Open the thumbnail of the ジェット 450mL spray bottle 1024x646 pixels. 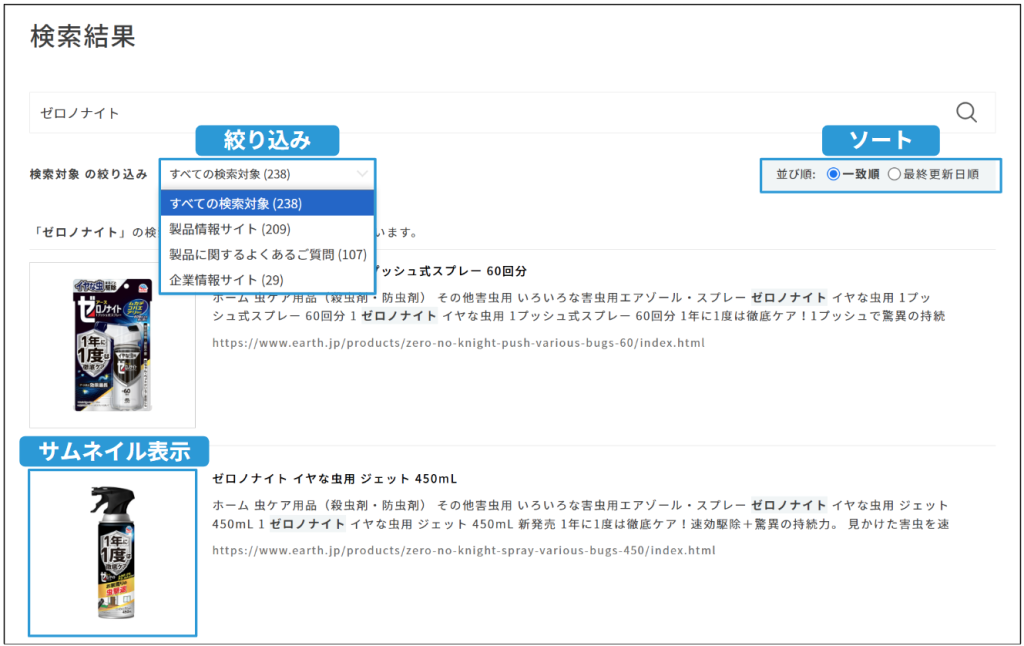pos(112,553)
